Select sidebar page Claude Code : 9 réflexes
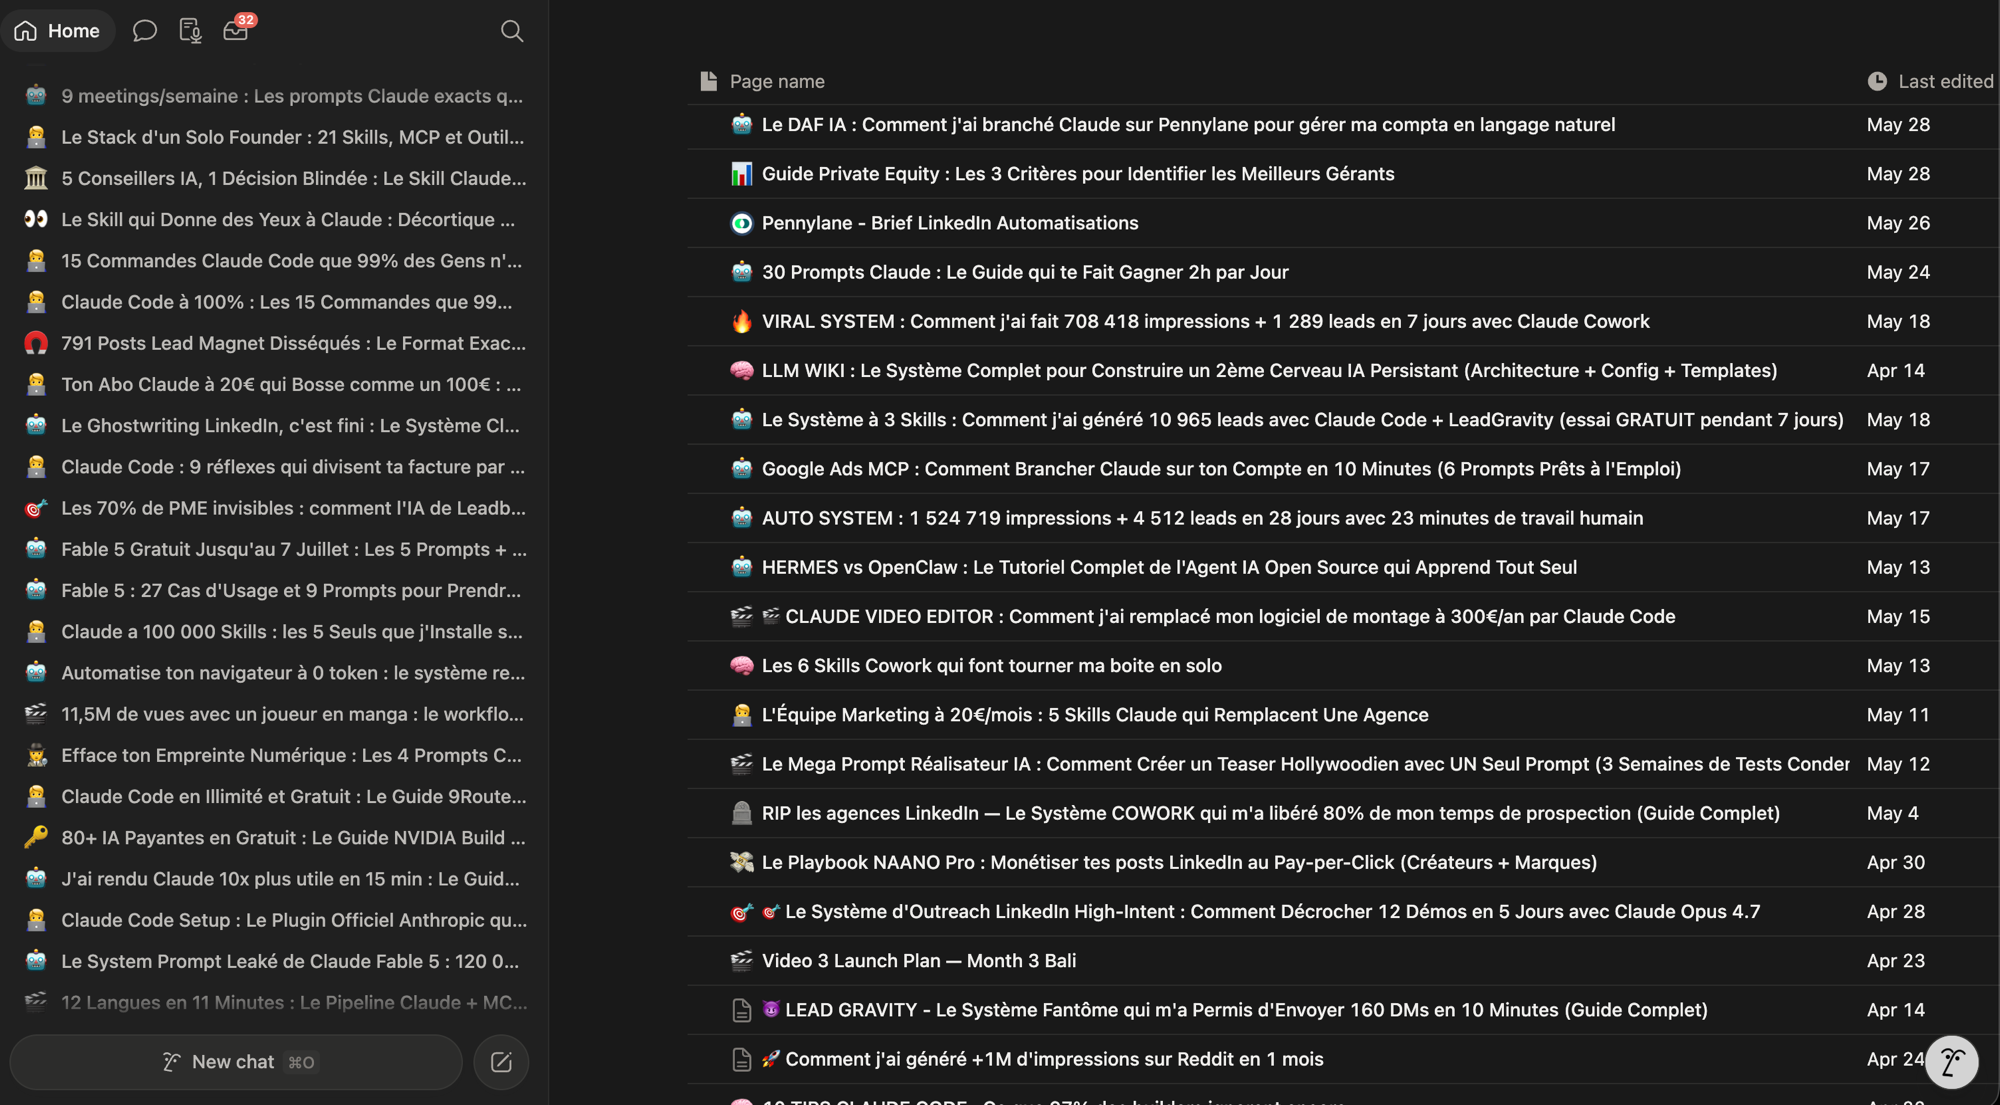The height and width of the screenshot is (1105, 2000). point(275,467)
